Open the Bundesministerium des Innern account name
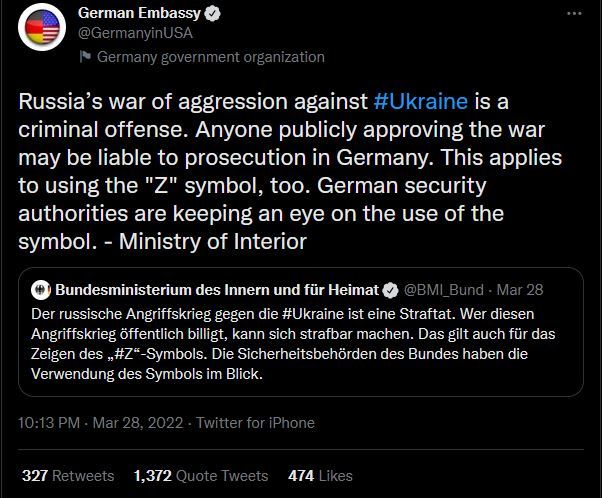 click(x=217, y=290)
